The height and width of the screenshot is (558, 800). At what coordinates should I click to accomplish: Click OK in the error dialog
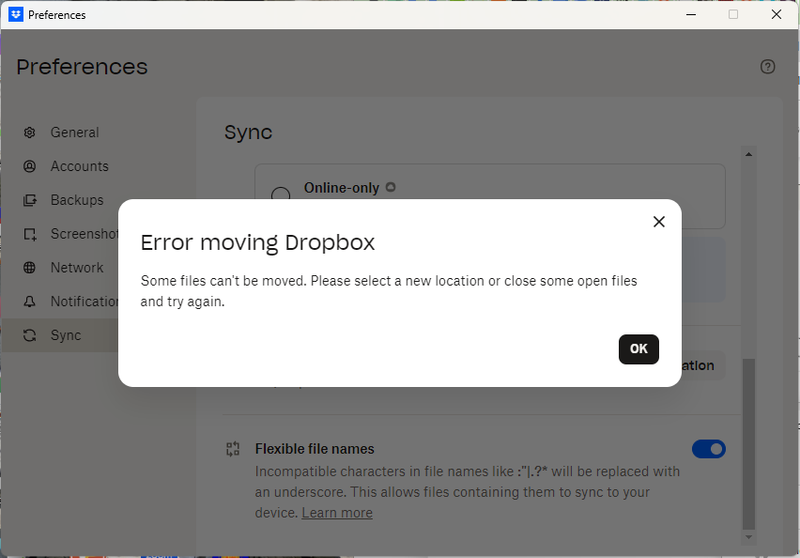[x=638, y=349]
